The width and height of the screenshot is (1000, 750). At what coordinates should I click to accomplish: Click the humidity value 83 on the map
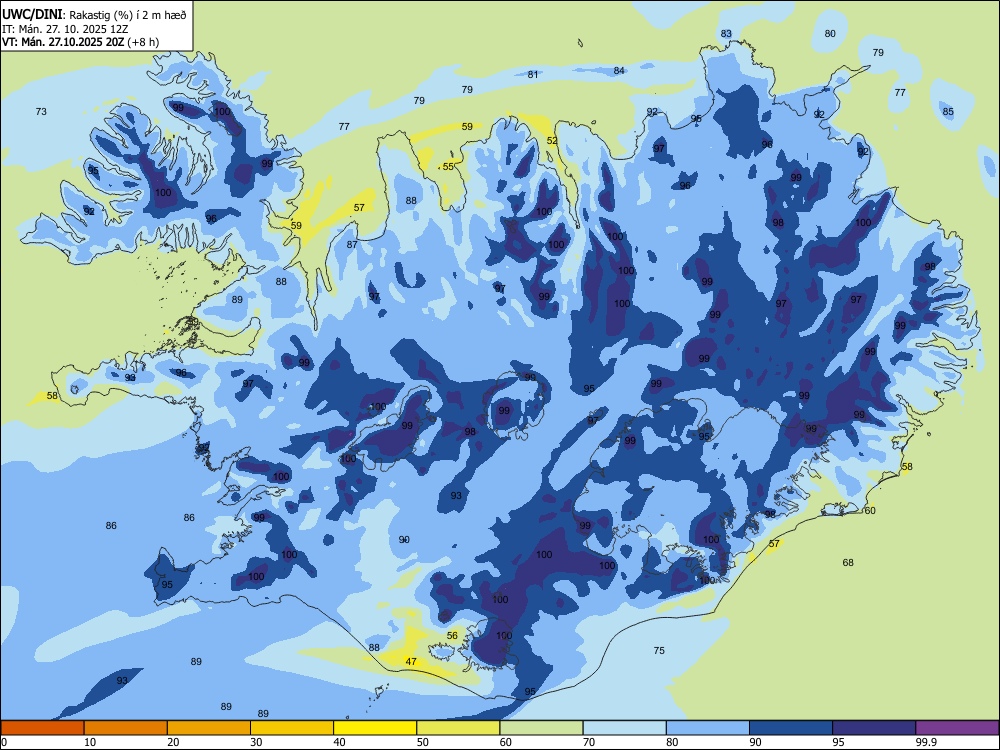pyautogui.click(x=726, y=34)
